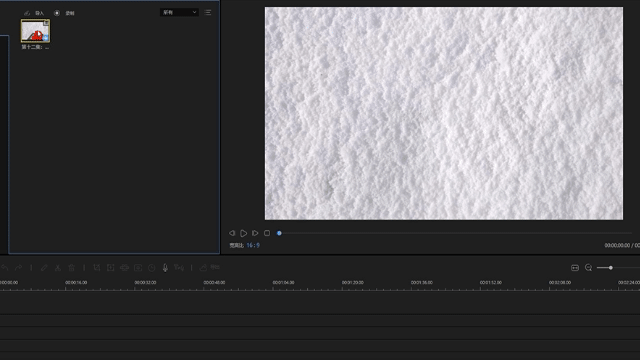640x360 pixels.
Task: Click the 00:01:04.00 timeline ruler mark
Action: click(284, 282)
